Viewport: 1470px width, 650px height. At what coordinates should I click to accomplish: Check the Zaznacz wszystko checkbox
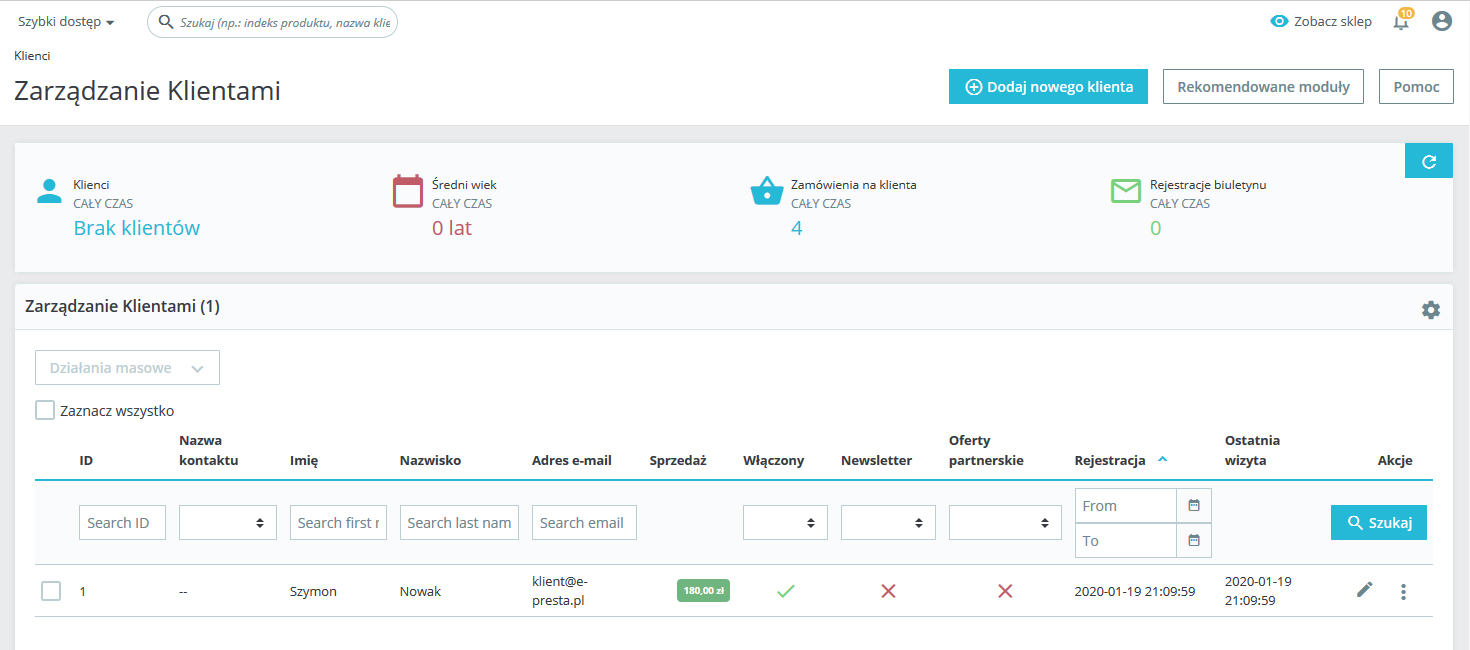pos(45,410)
